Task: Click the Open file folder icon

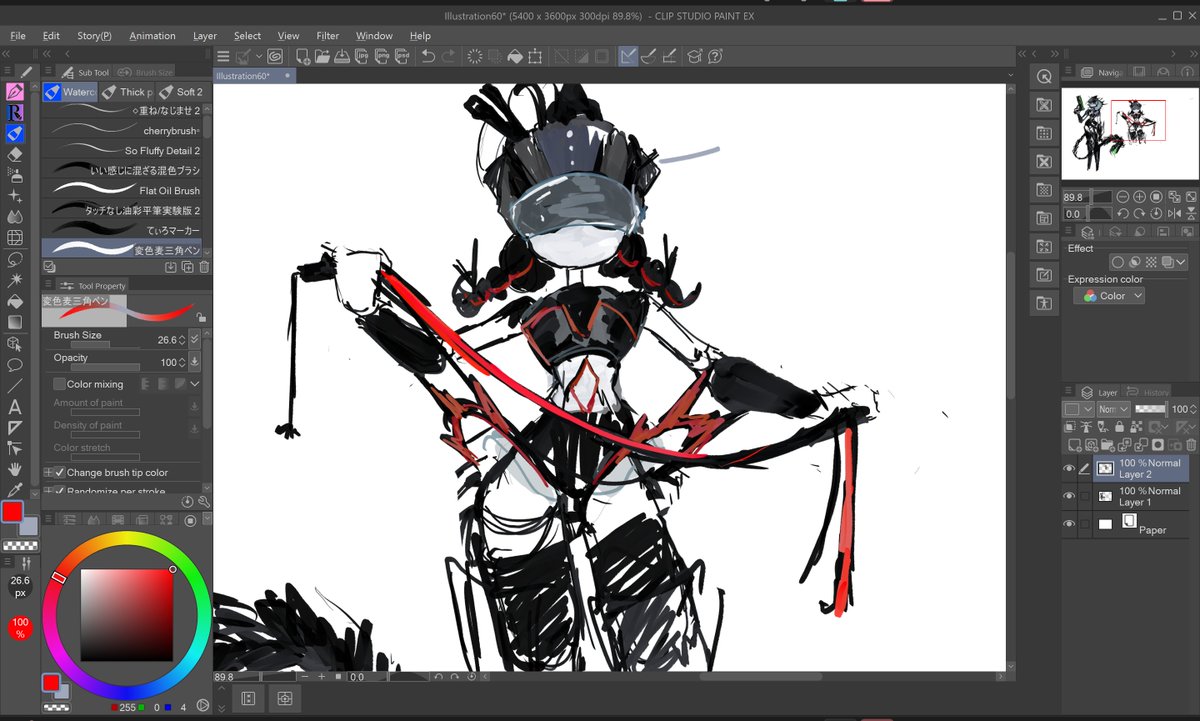Action: pos(322,57)
